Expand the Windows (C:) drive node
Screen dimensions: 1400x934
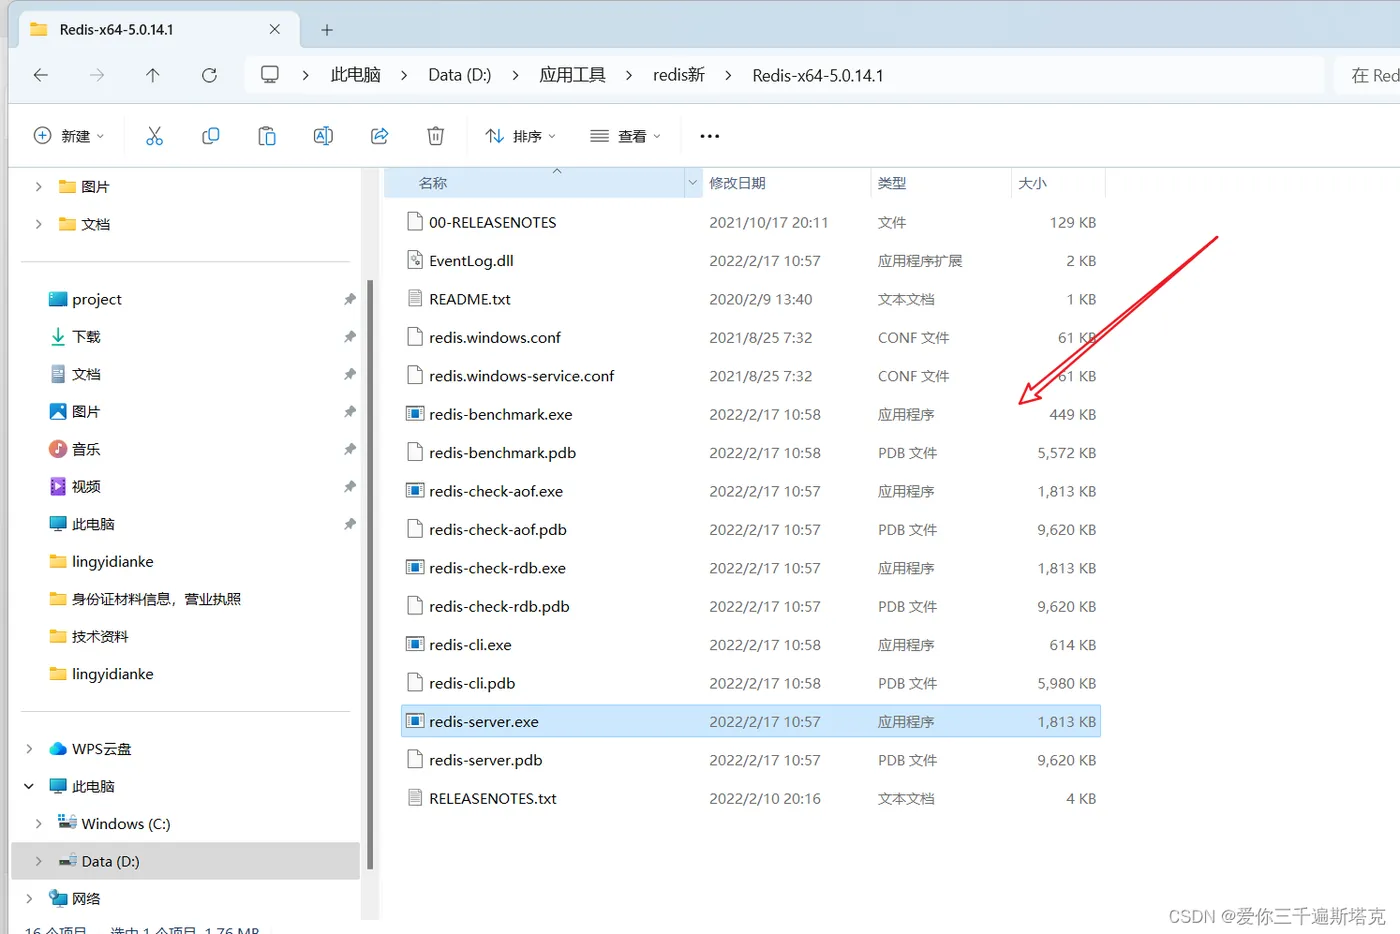[39, 823]
